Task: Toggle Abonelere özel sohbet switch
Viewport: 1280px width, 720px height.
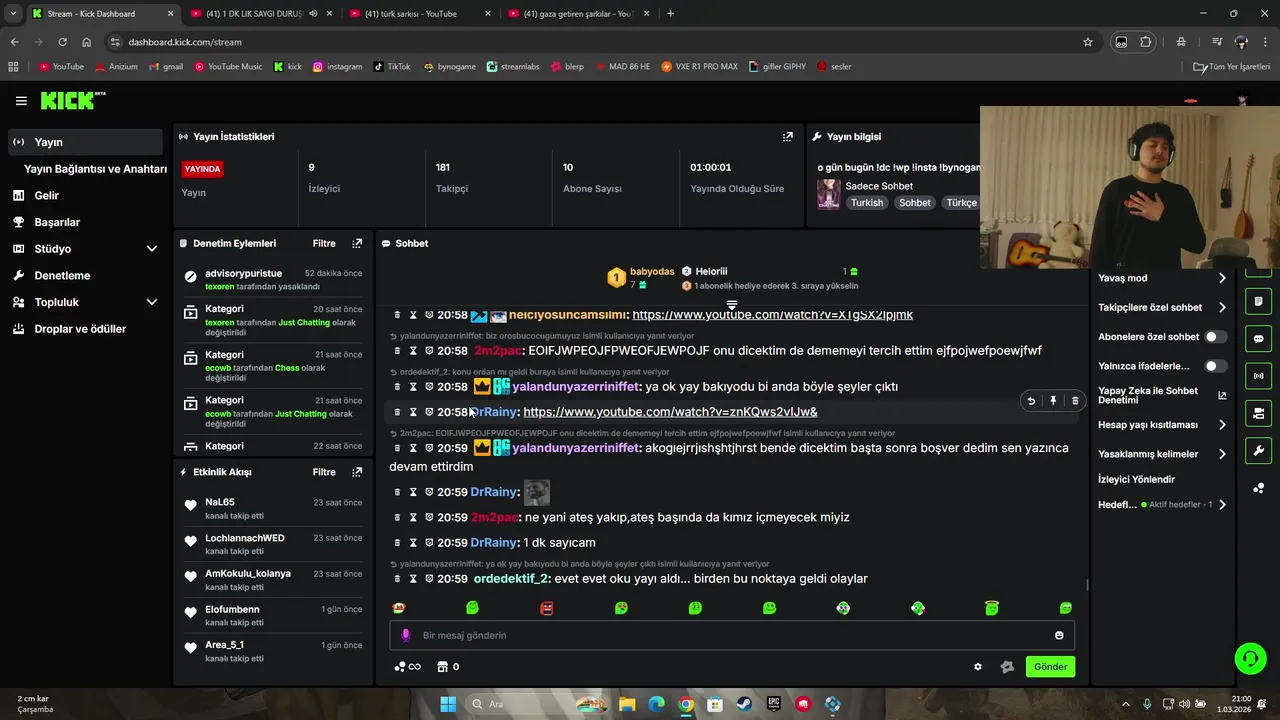Action: click(1216, 337)
